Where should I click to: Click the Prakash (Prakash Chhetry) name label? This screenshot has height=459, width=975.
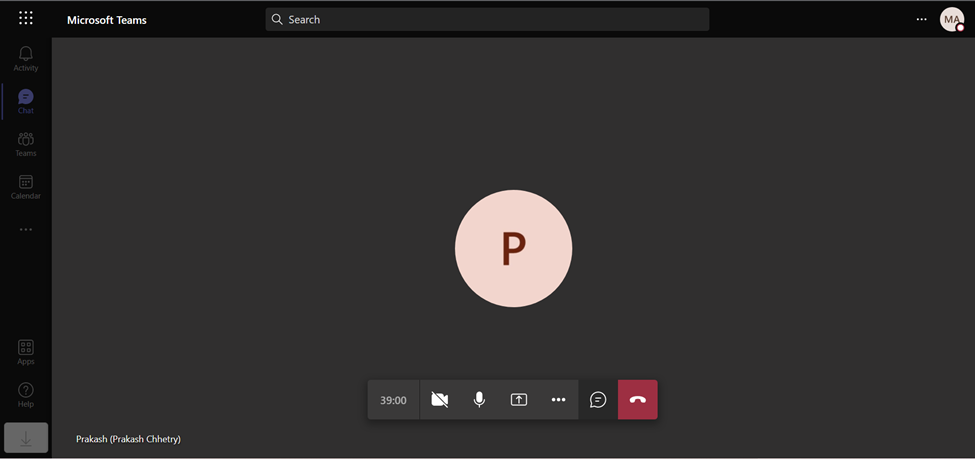(x=128, y=439)
